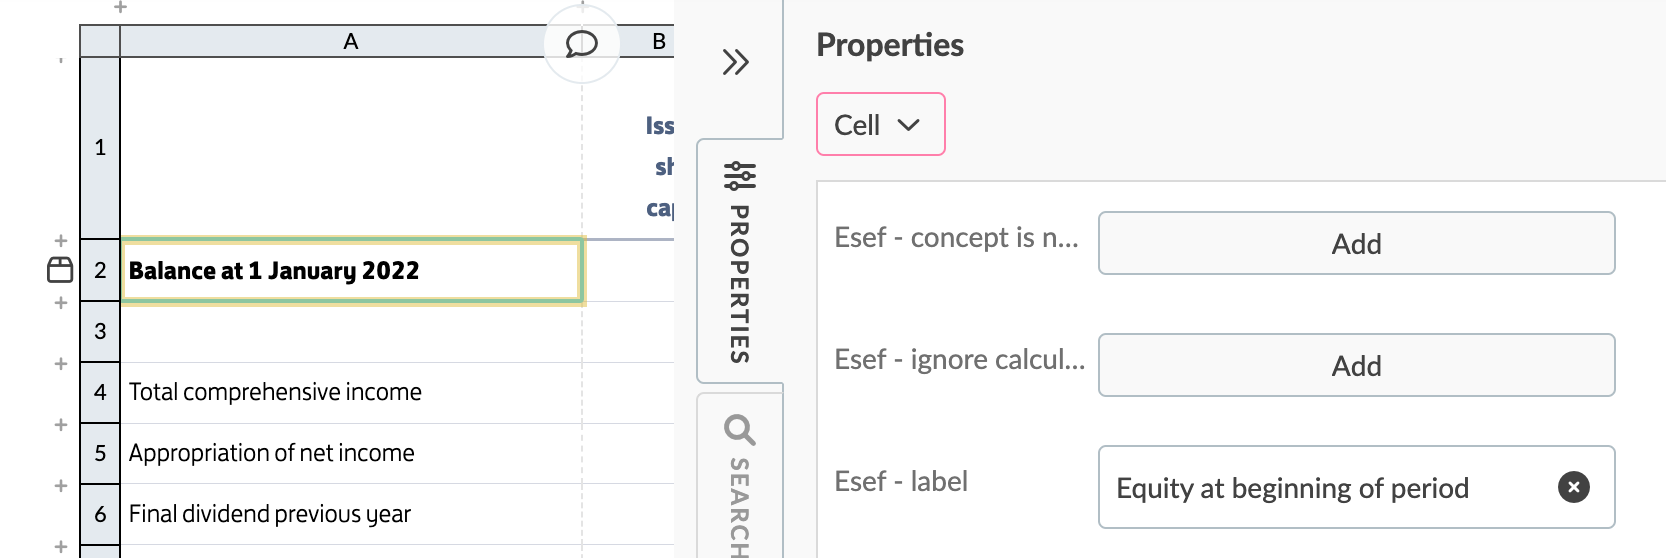The image size is (1666, 558).
Task: Add the Esef ignore calcul... property
Action: 1356,365
